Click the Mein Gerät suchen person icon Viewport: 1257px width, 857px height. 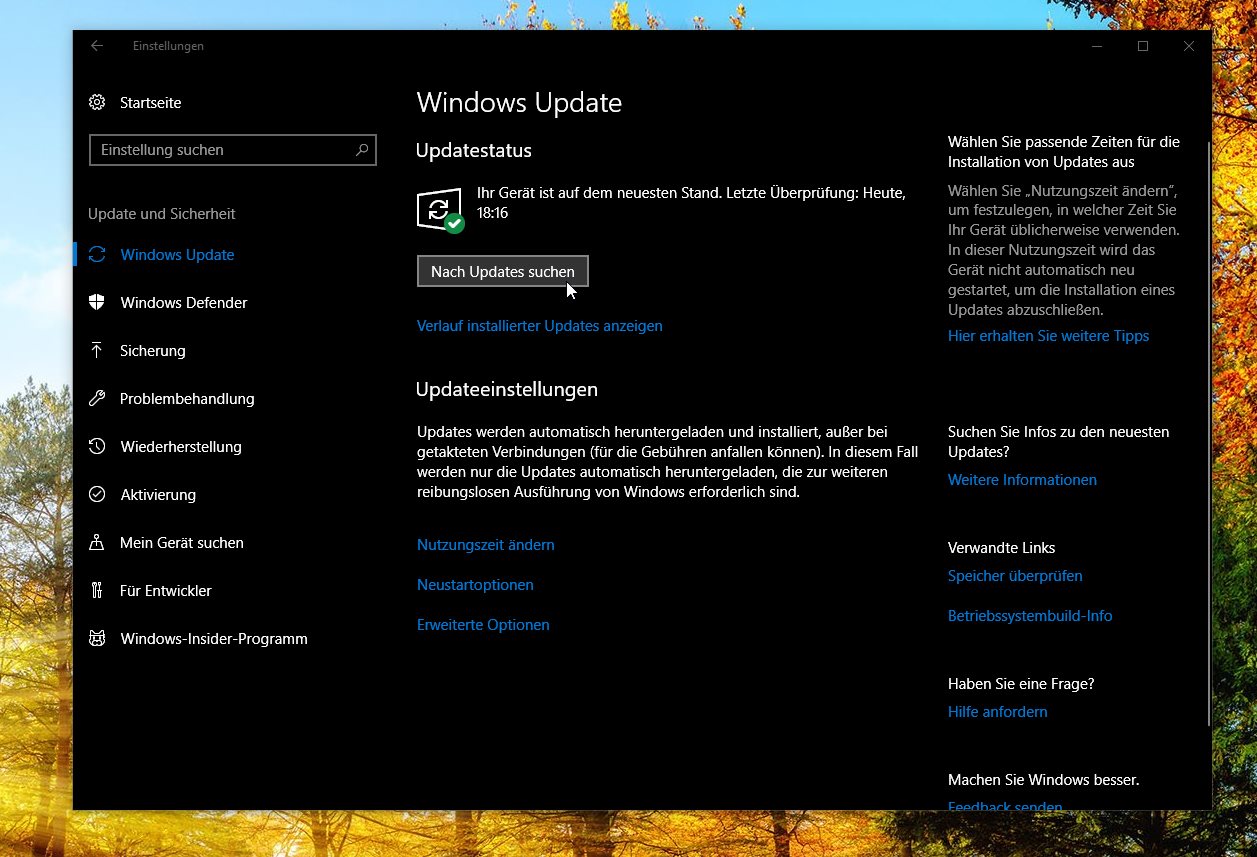97,543
